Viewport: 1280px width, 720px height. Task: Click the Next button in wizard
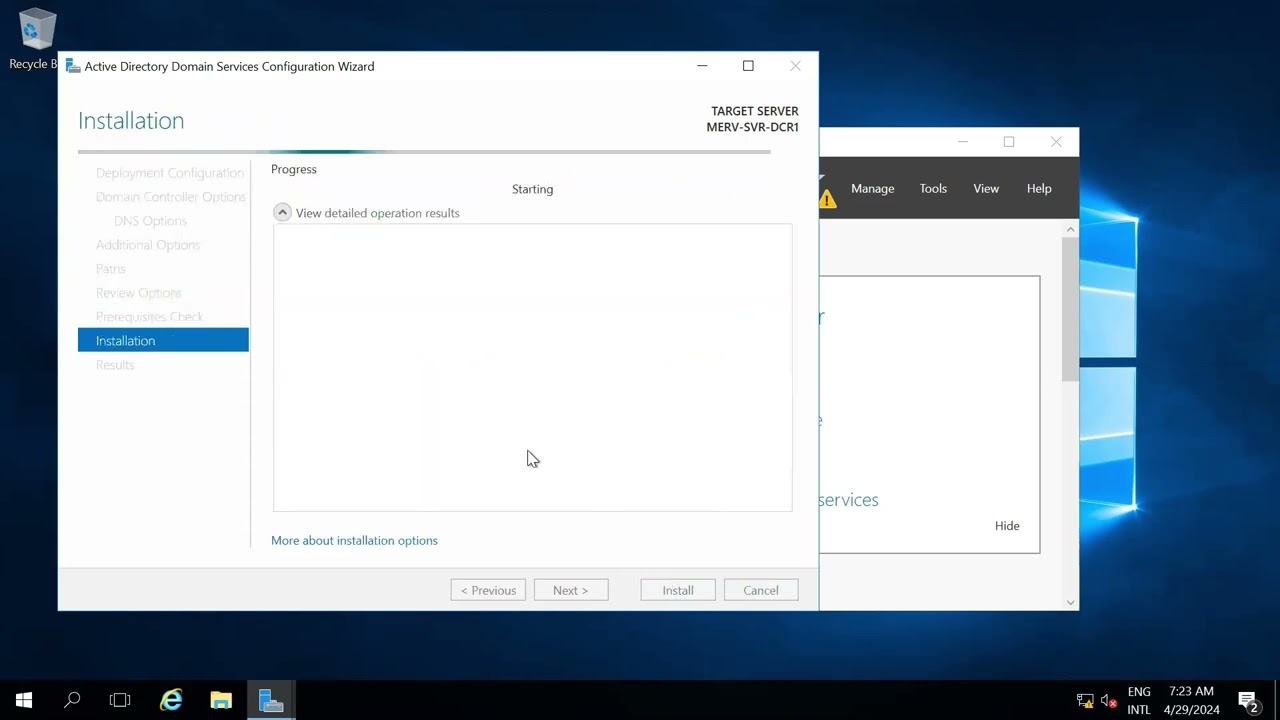[570, 590]
